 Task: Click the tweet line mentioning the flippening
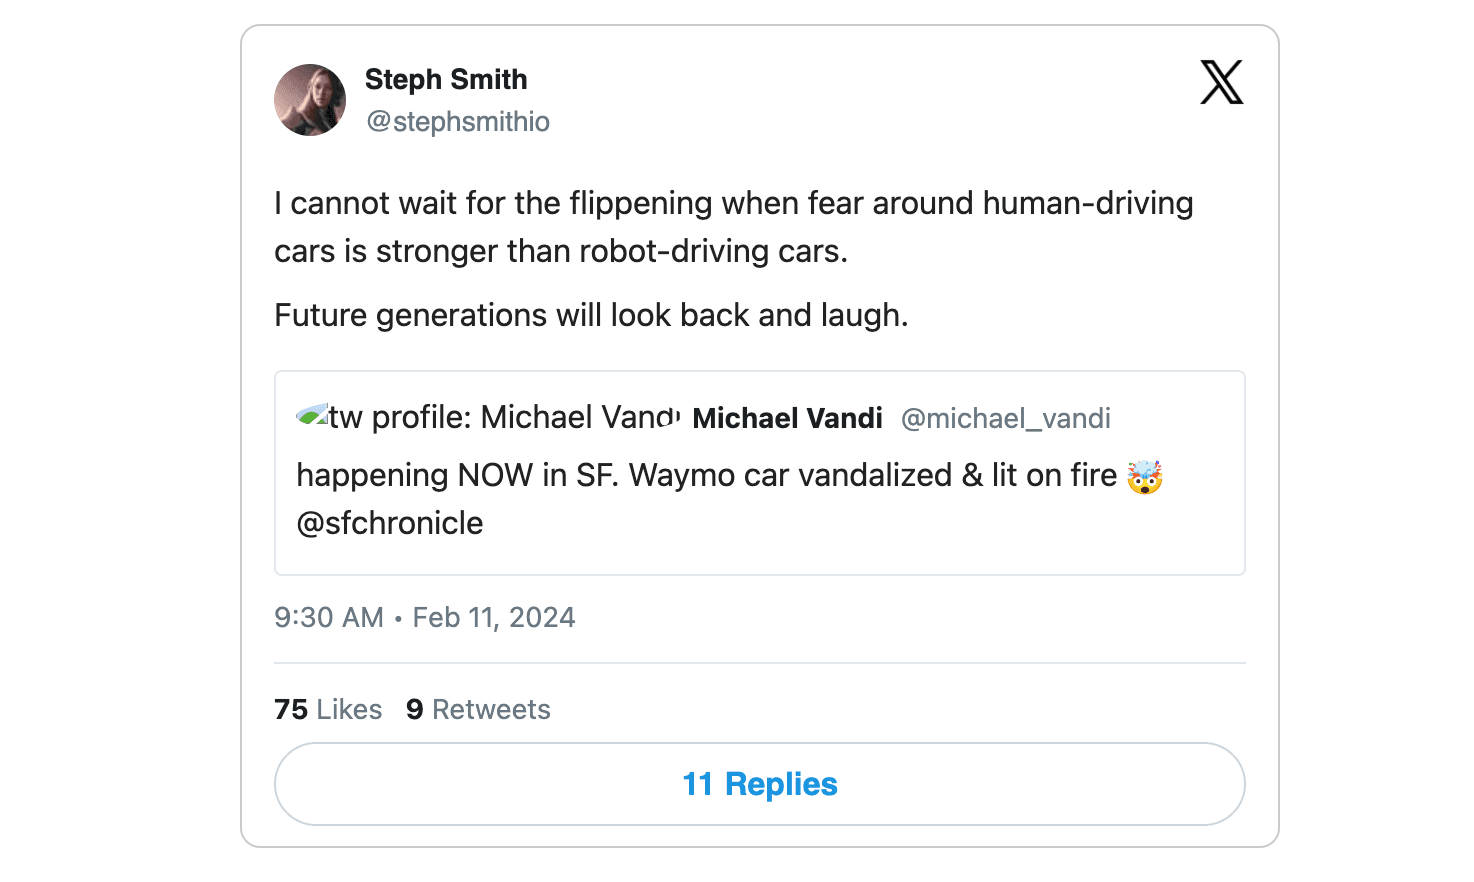(733, 203)
